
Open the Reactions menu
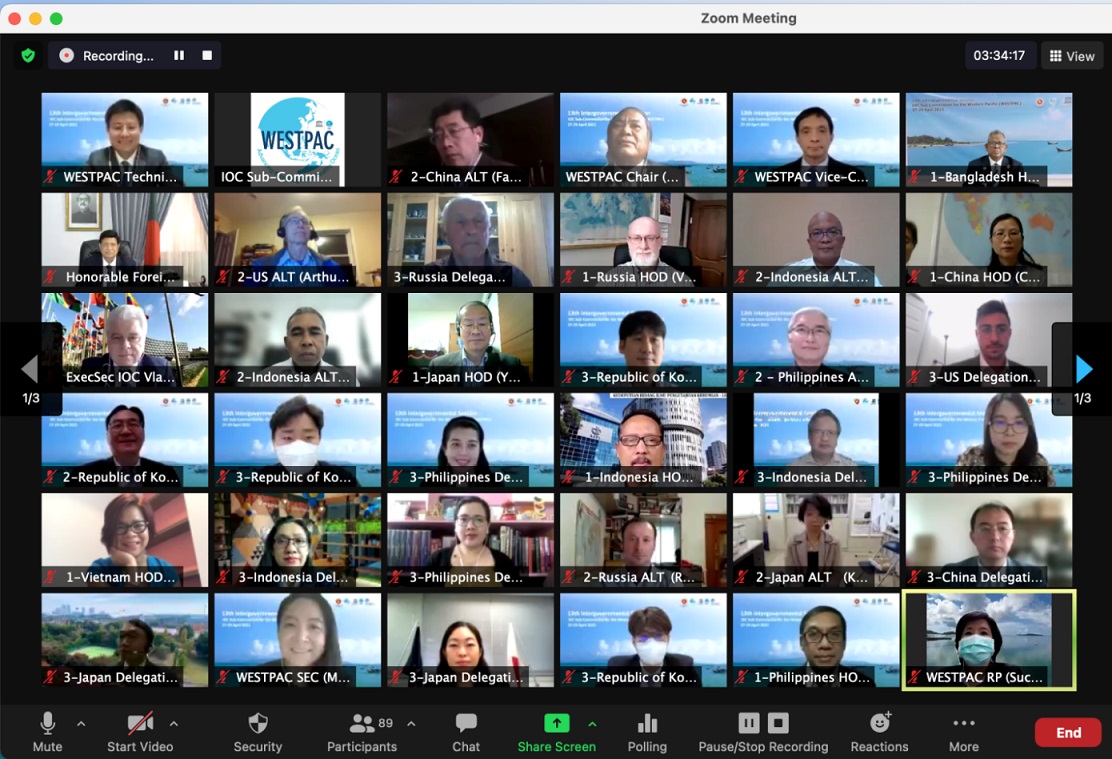pyautogui.click(x=879, y=732)
